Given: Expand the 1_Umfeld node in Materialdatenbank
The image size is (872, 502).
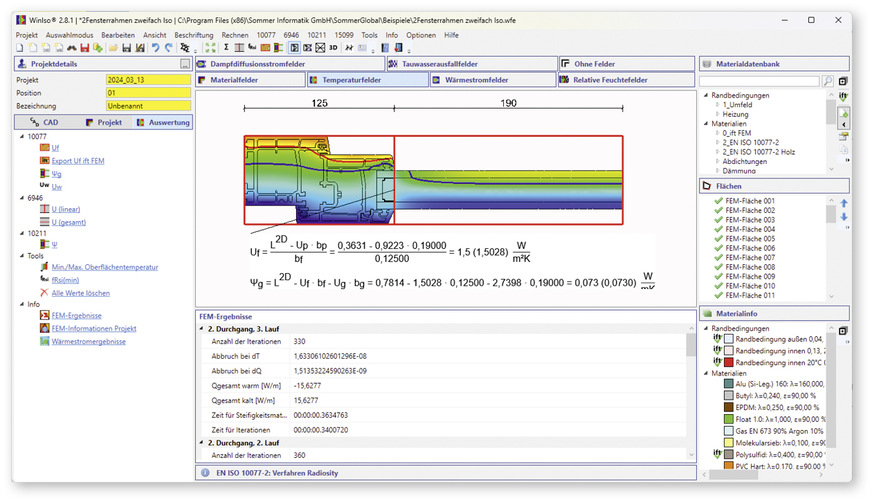Looking at the screenshot, I should pos(717,105).
